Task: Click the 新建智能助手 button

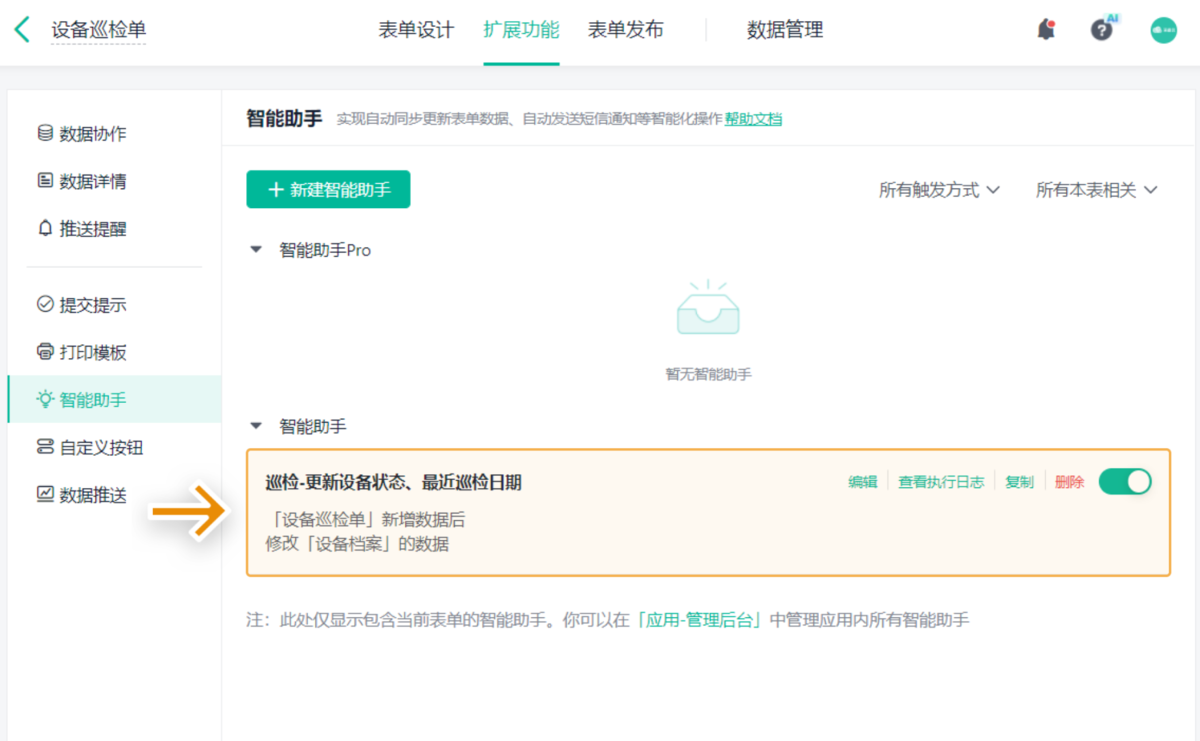Action: tap(328, 189)
